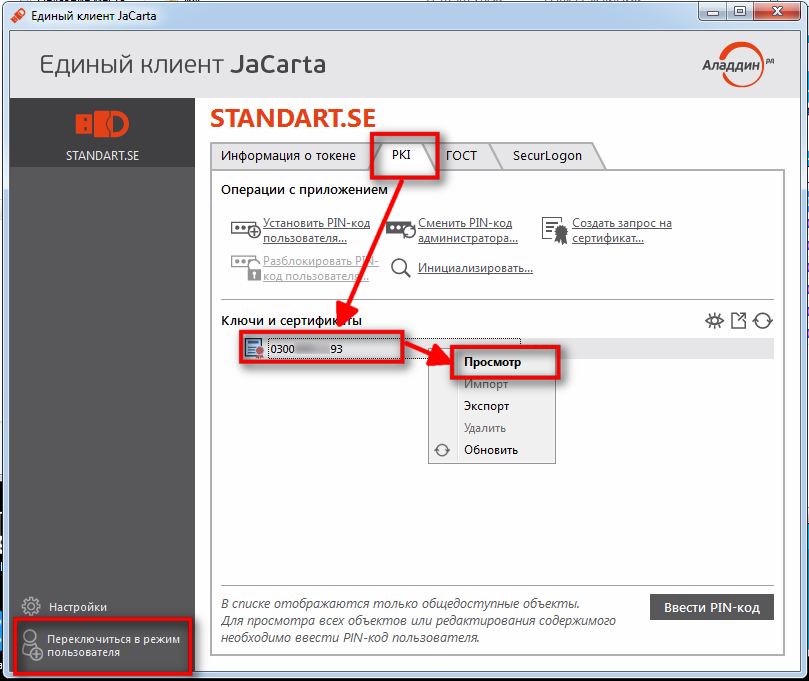Click the Ввести PIN-код button
This screenshot has height=681, width=809.
tap(711, 607)
